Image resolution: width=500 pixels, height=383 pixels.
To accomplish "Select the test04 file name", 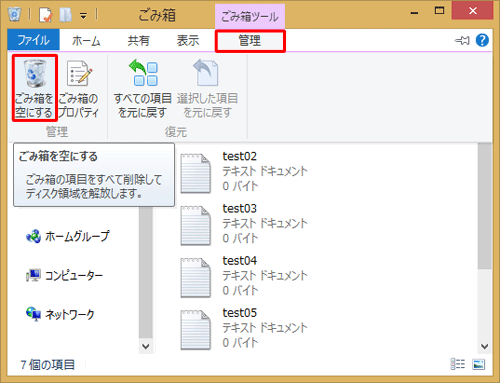I will 240,260.
